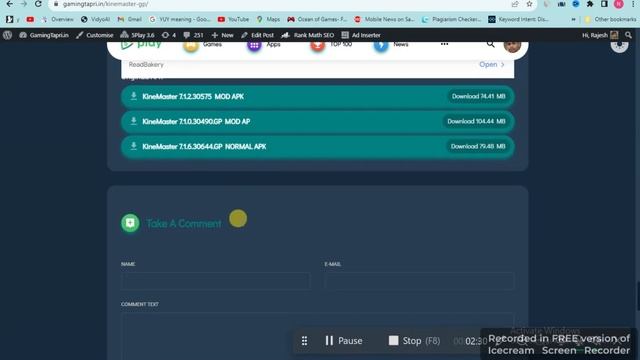
Task: Click the Open link on ReadBakery ad
Action: (492, 64)
